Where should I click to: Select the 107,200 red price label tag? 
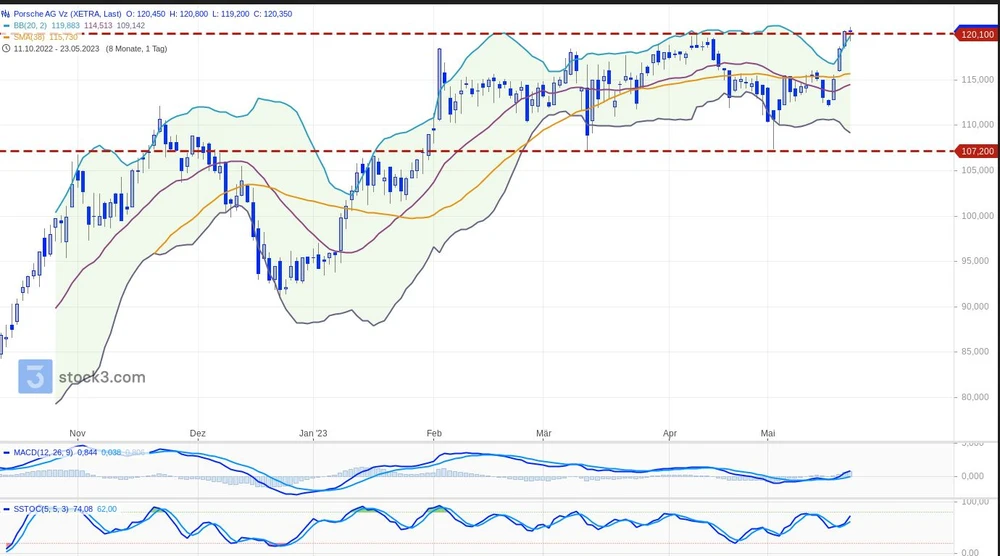point(976,151)
